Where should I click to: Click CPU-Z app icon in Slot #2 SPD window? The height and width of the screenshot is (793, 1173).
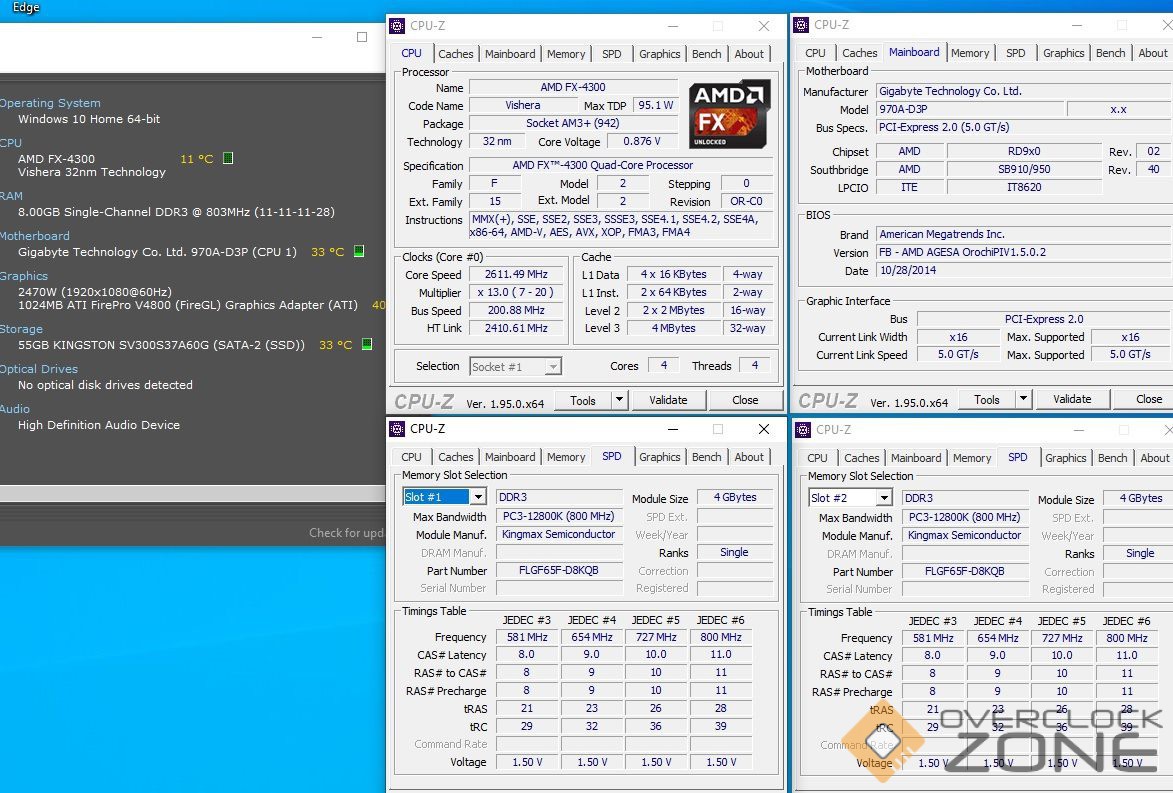803,429
